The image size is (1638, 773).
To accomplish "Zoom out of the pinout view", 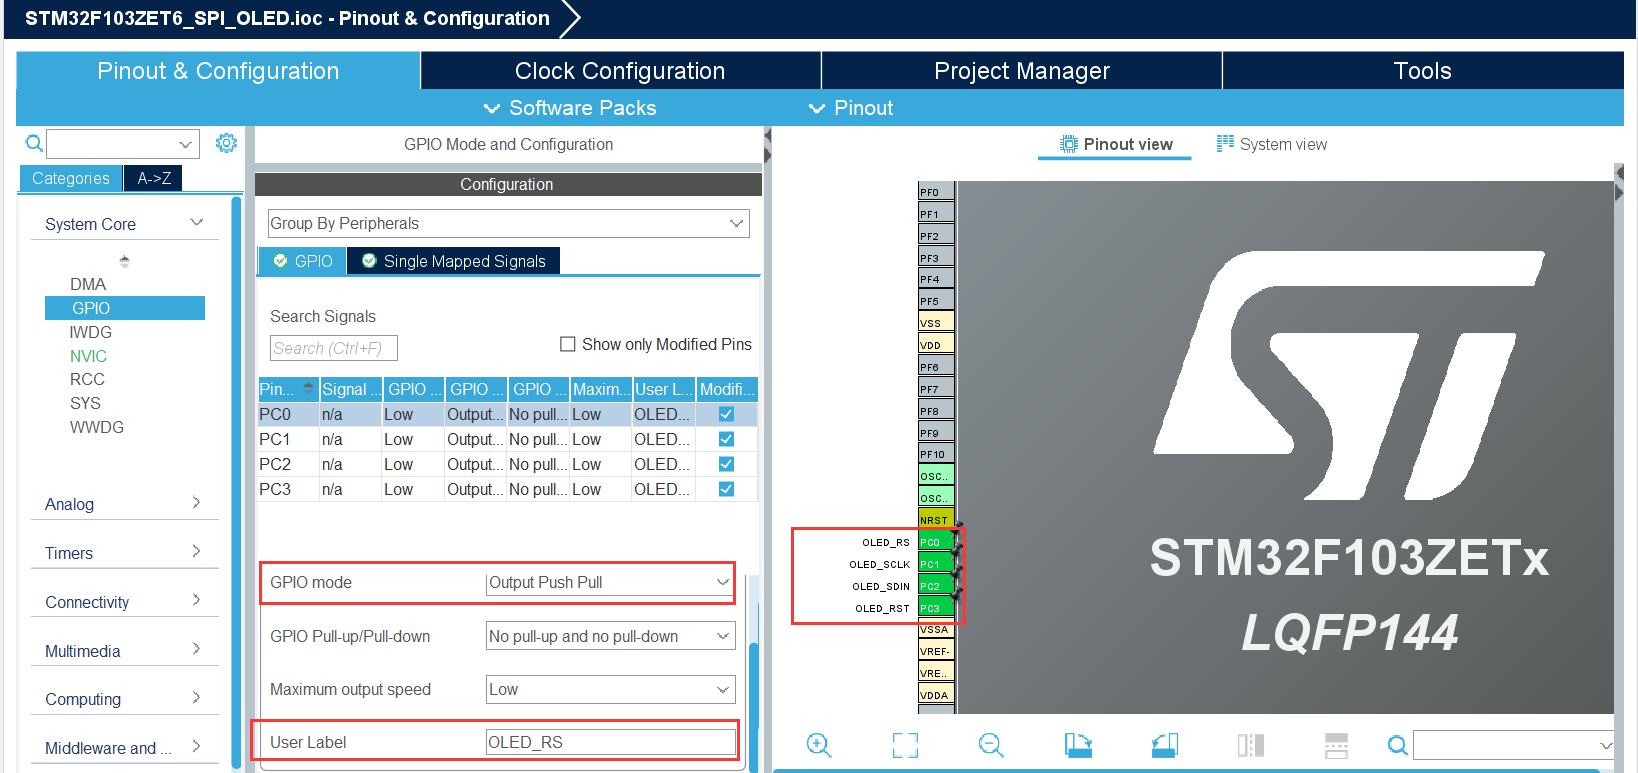I will (x=991, y=745).
